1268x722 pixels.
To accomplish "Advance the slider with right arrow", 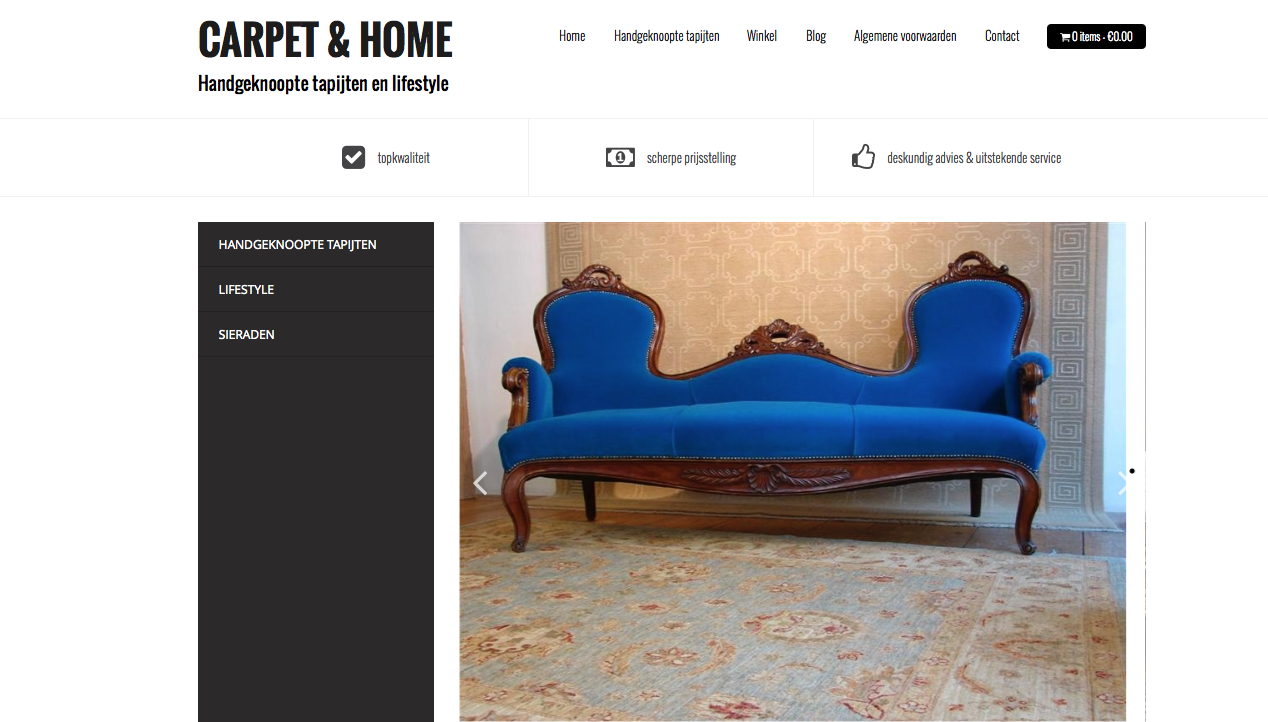I will [1124, 483].
